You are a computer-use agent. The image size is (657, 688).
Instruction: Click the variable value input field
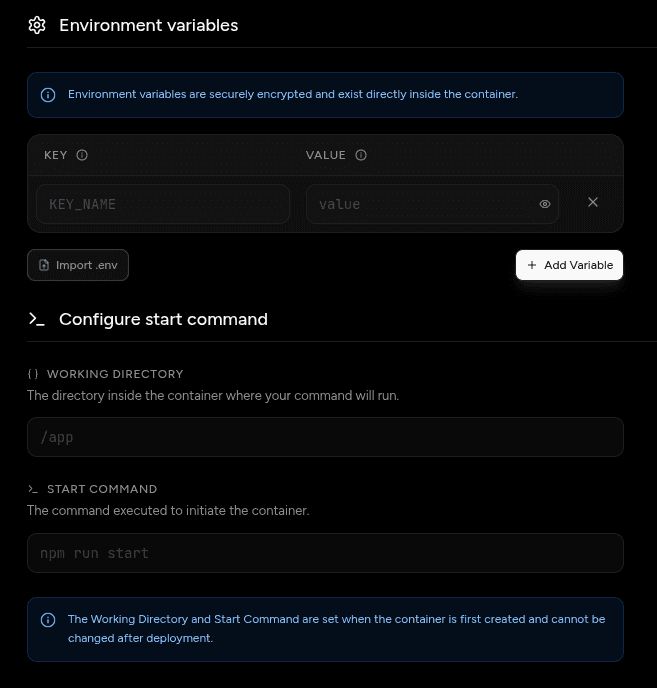coord(420,204)
